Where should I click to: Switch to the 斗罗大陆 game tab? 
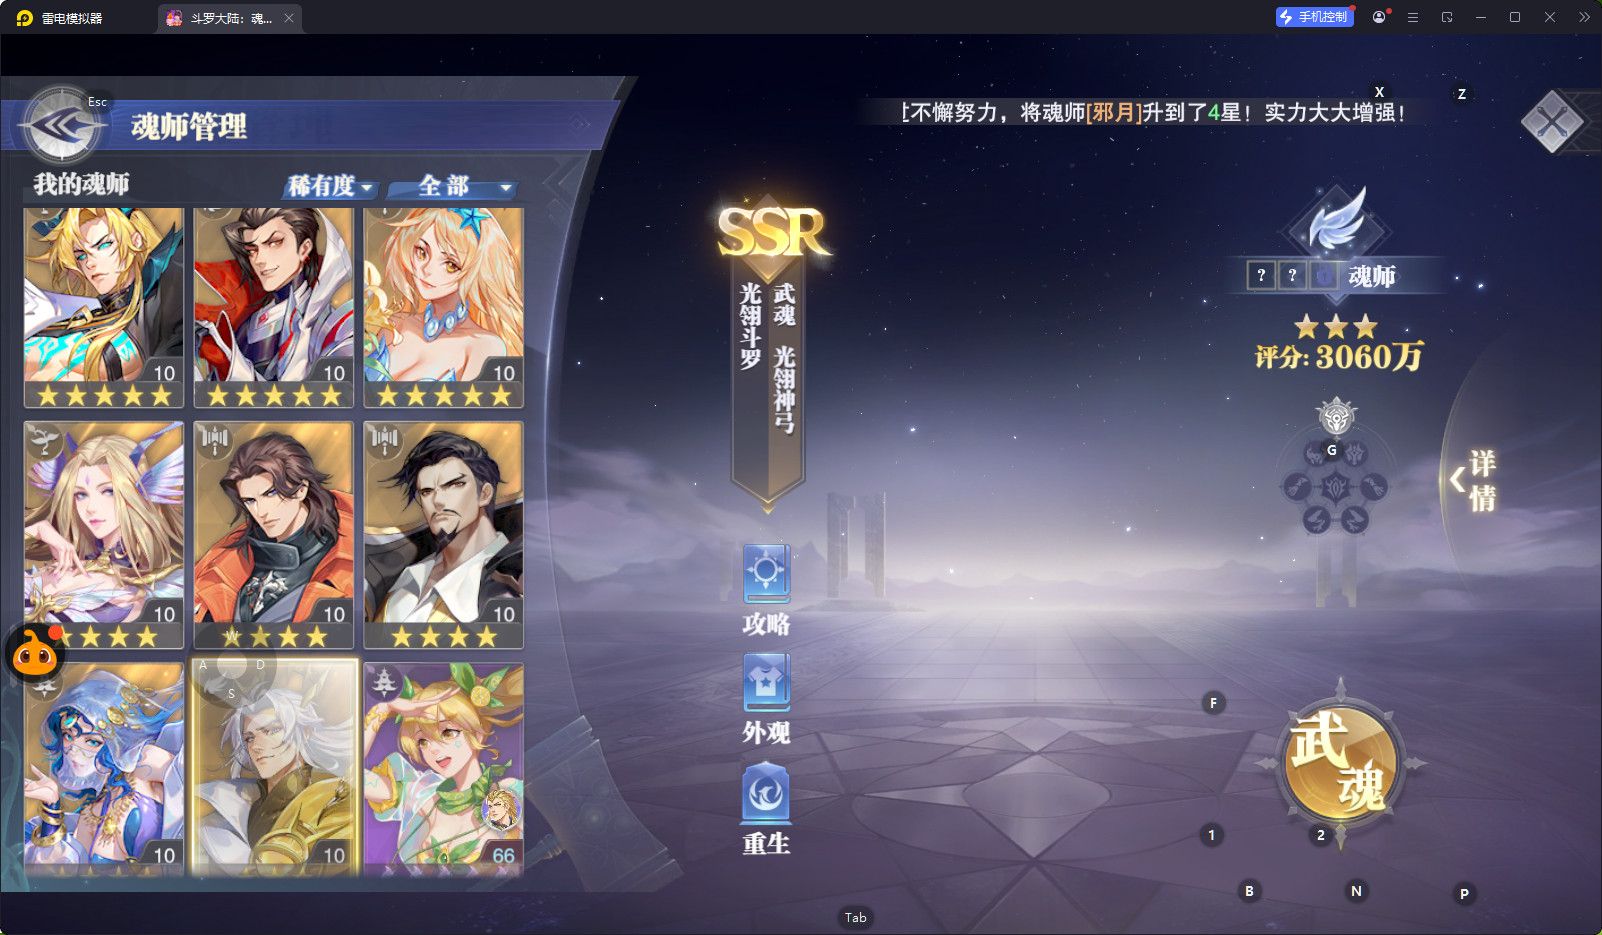[x=230, y=18]
